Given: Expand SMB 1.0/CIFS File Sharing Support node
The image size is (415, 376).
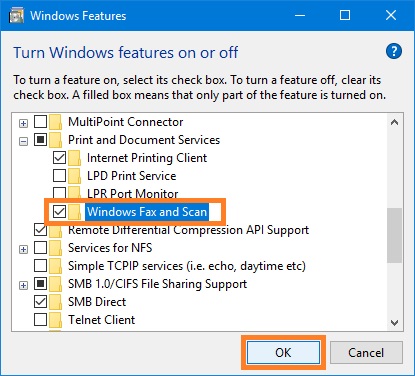Looking at the screenshot, I should pos(23,285).
